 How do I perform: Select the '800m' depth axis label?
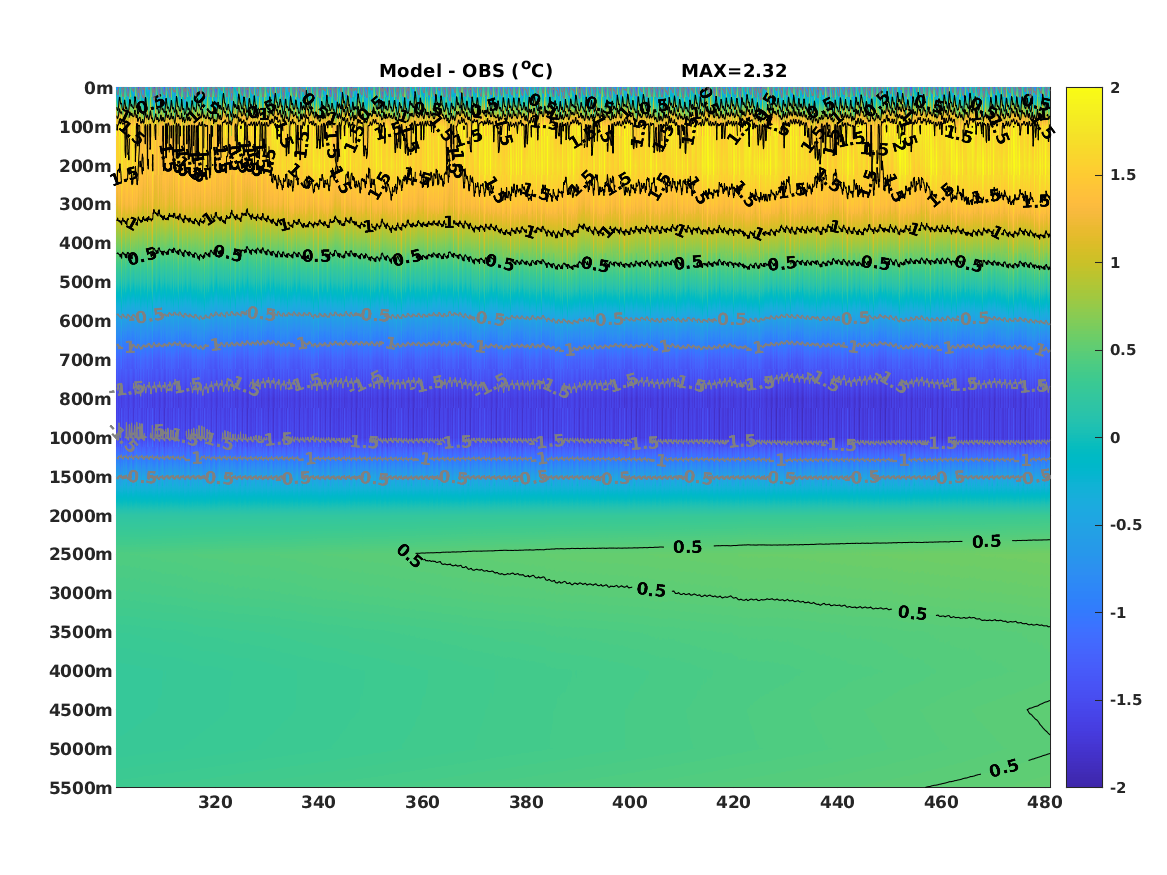(86, 399)
